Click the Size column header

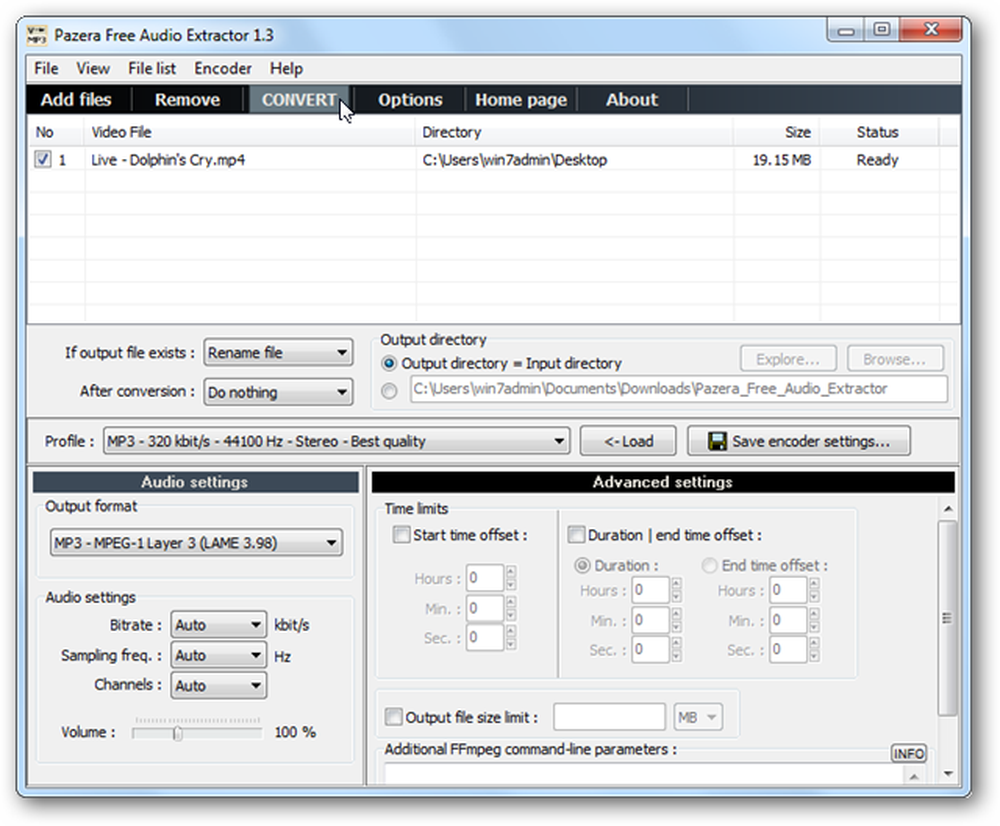click(x=777, y=132)
